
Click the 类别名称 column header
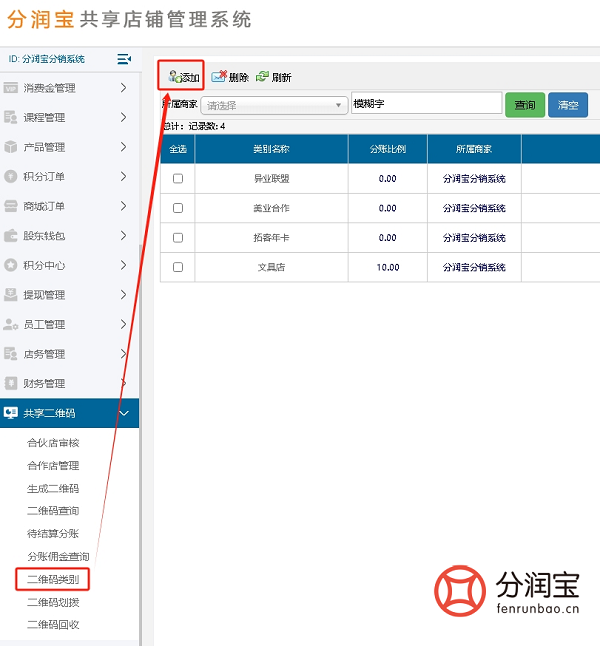point(271,149)
